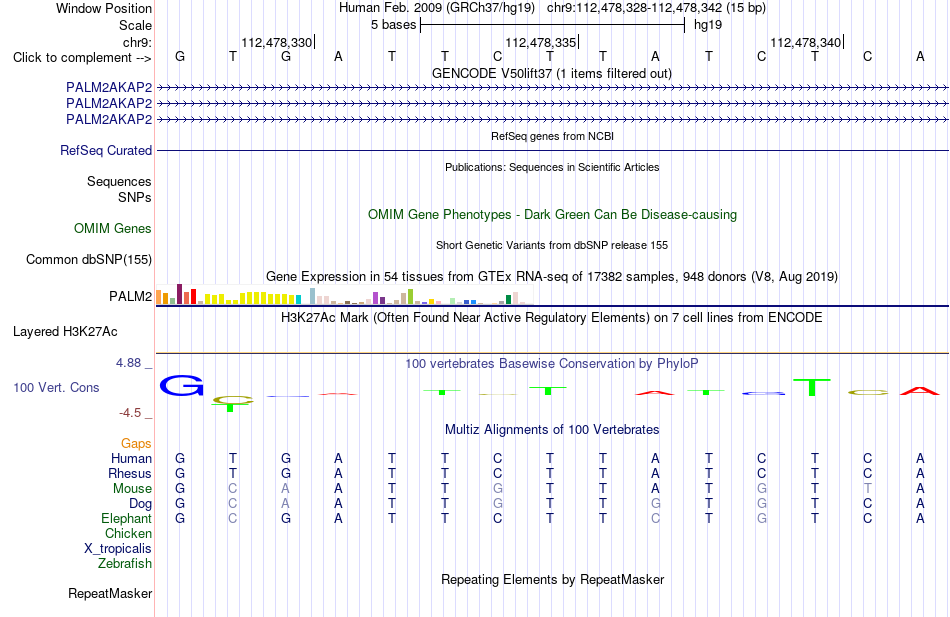Click the tallest green T PhyloP letter
950x617 pixels.
tap(812, 387)
